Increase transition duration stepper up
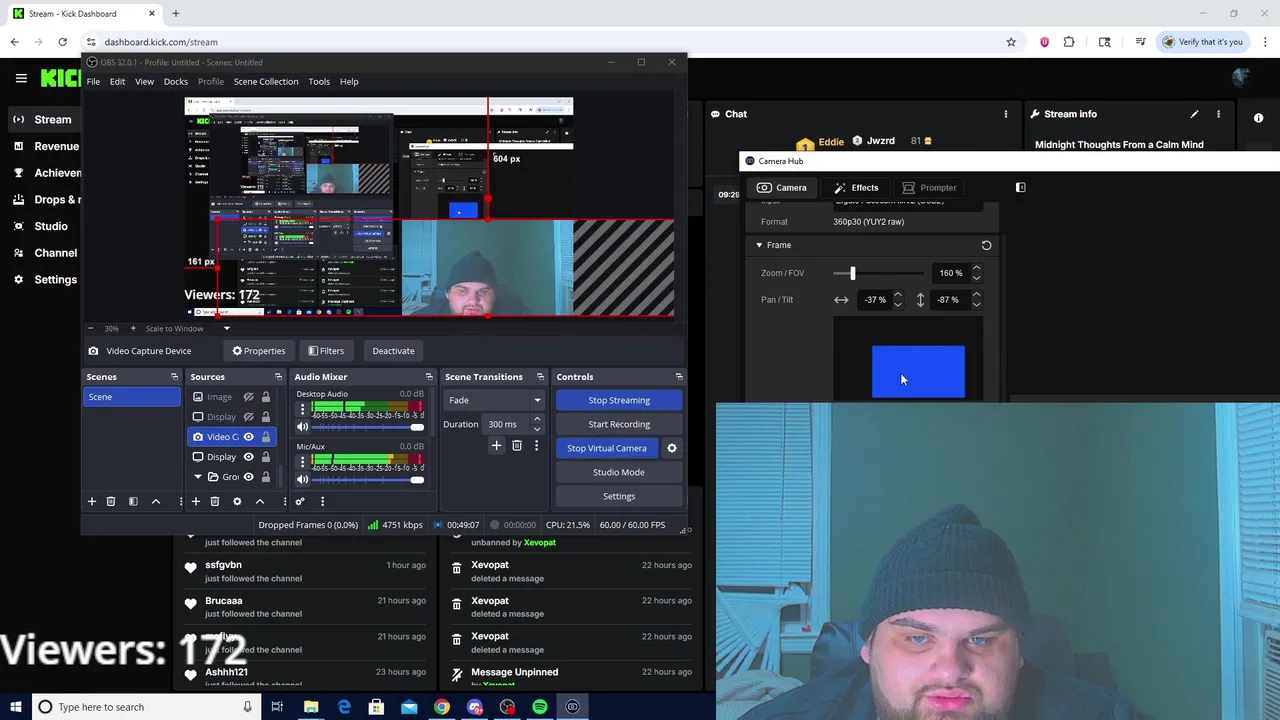This screenshot has width=1280, height=720. tap(537, 419)
